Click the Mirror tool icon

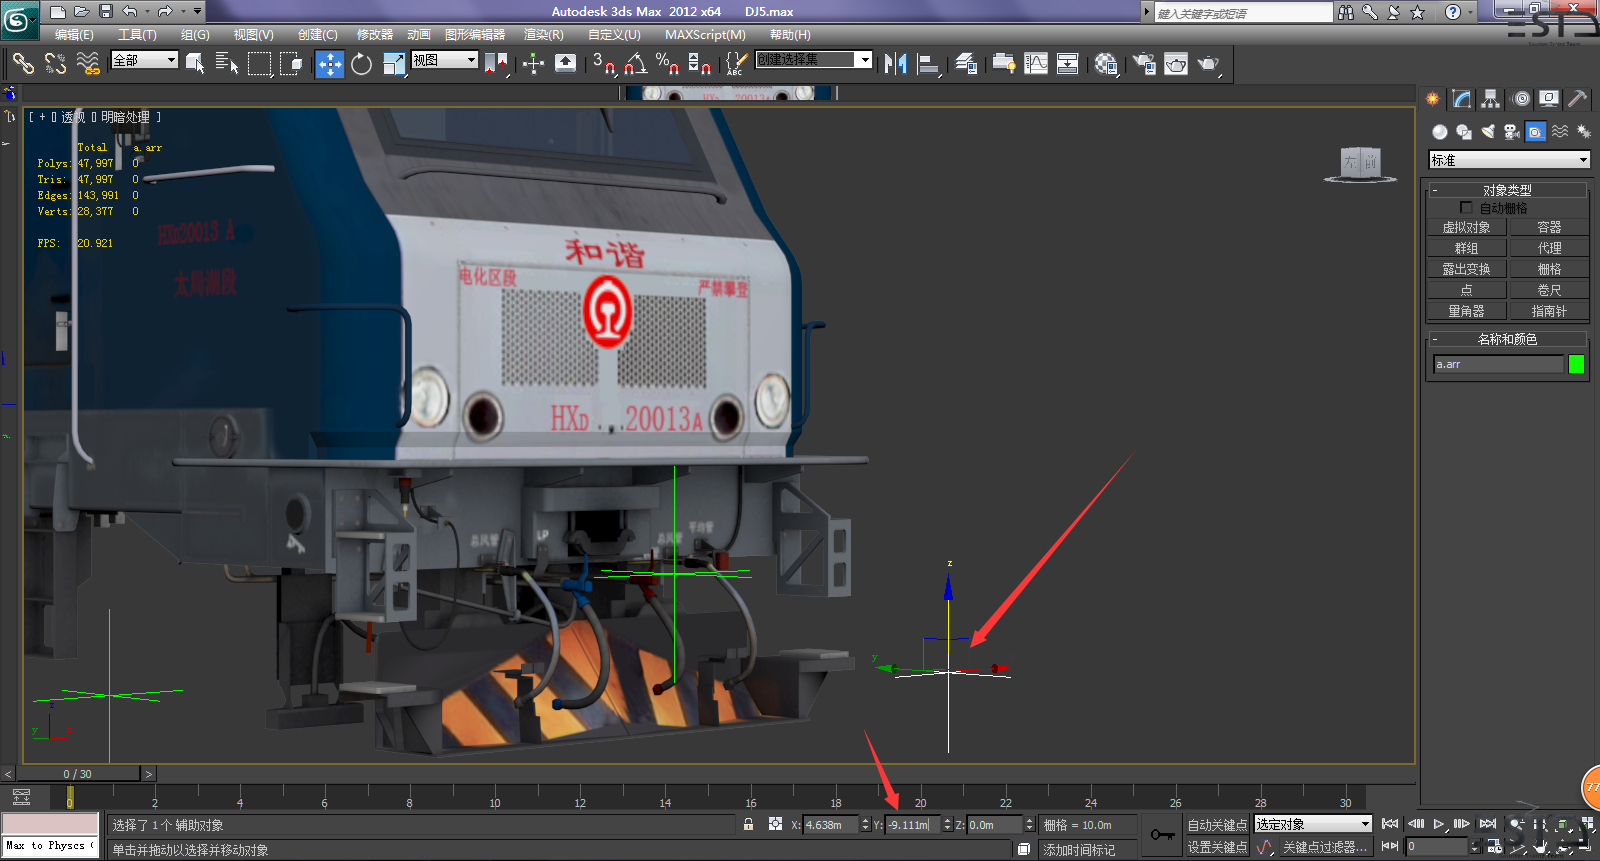[x=896, y=64]
